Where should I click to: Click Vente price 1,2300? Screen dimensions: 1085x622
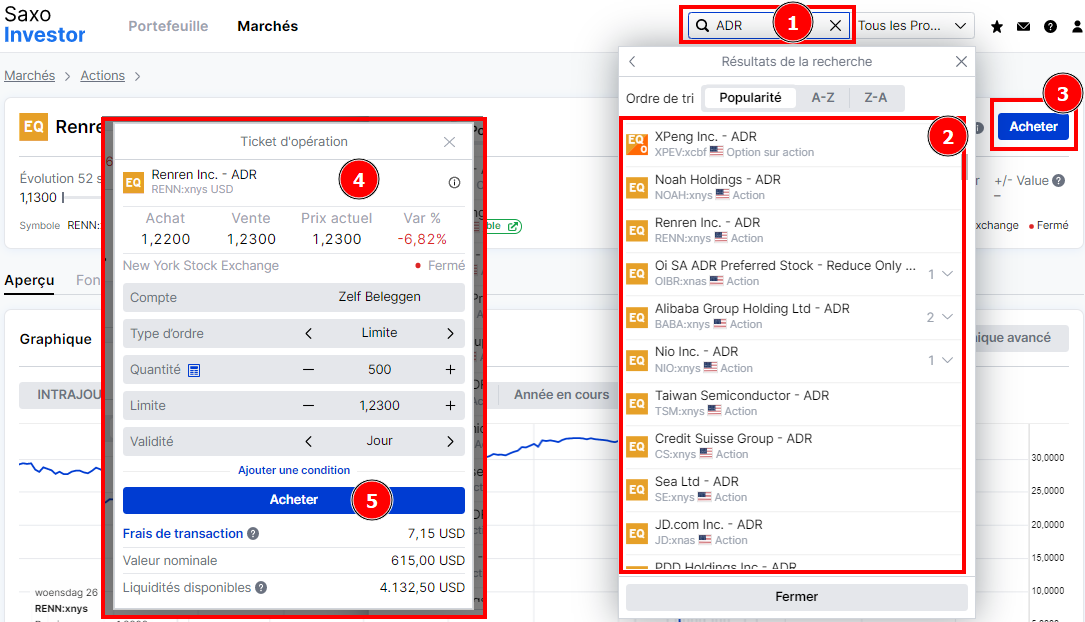pos(251,239)
